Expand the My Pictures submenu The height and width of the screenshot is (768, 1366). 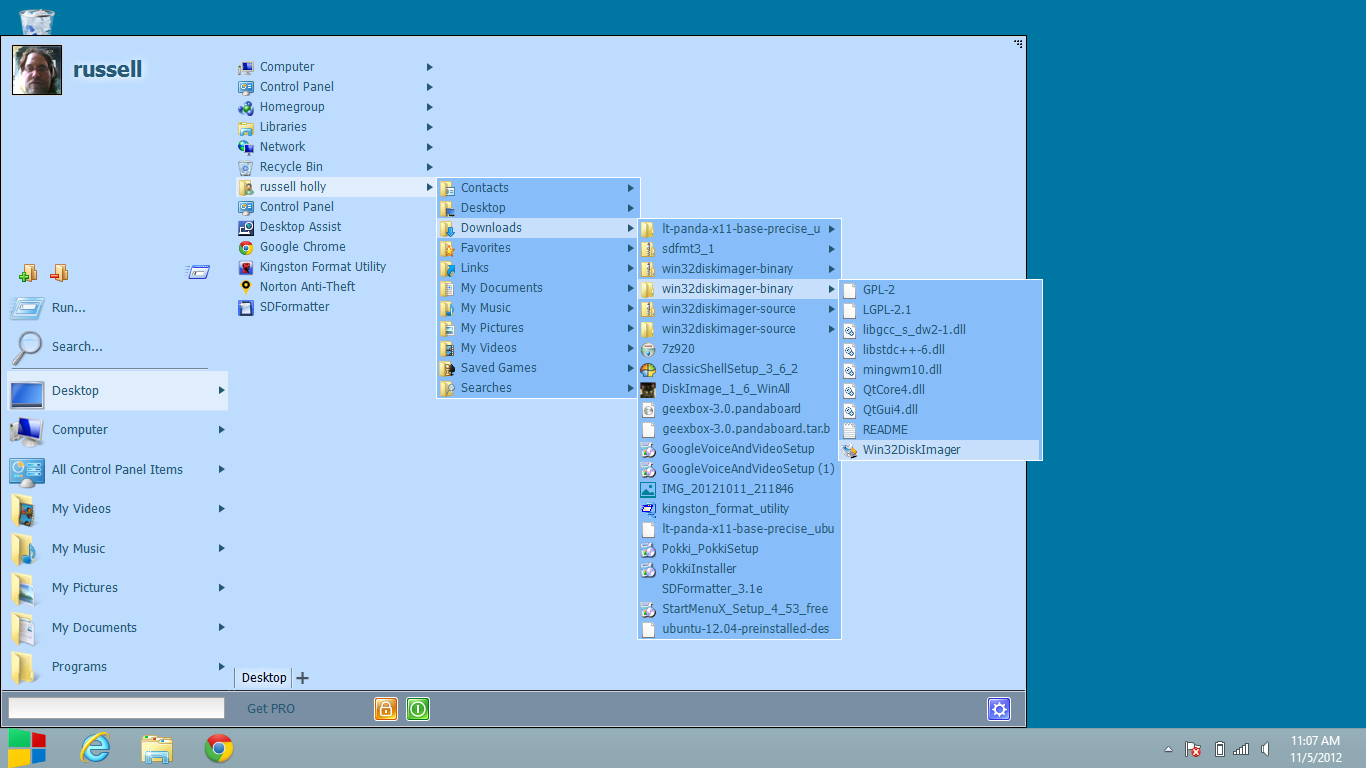tap(630, 327)
